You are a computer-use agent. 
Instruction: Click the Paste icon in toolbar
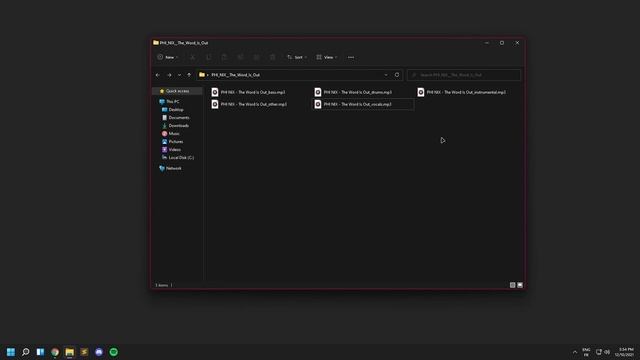[224, 57]
